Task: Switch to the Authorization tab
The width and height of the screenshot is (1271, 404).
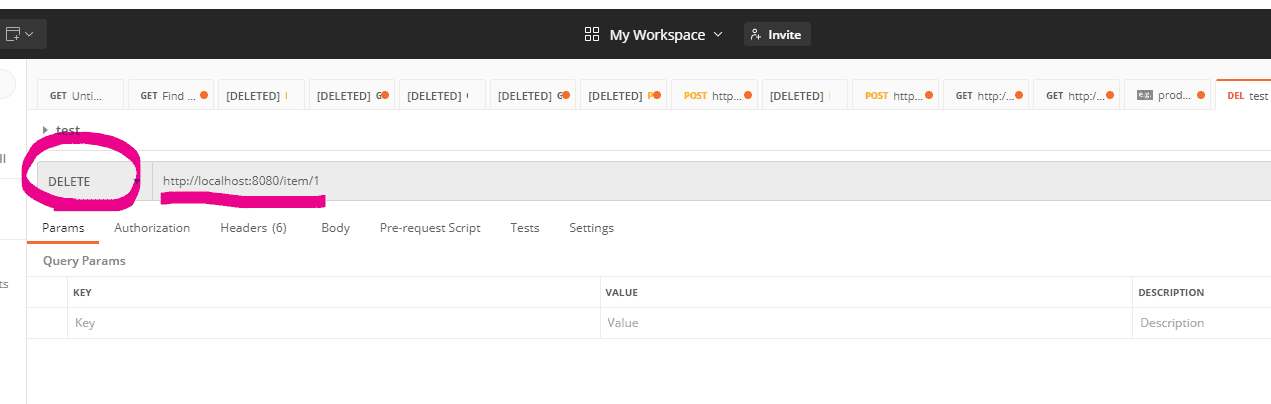Action: tap(152, 228)
